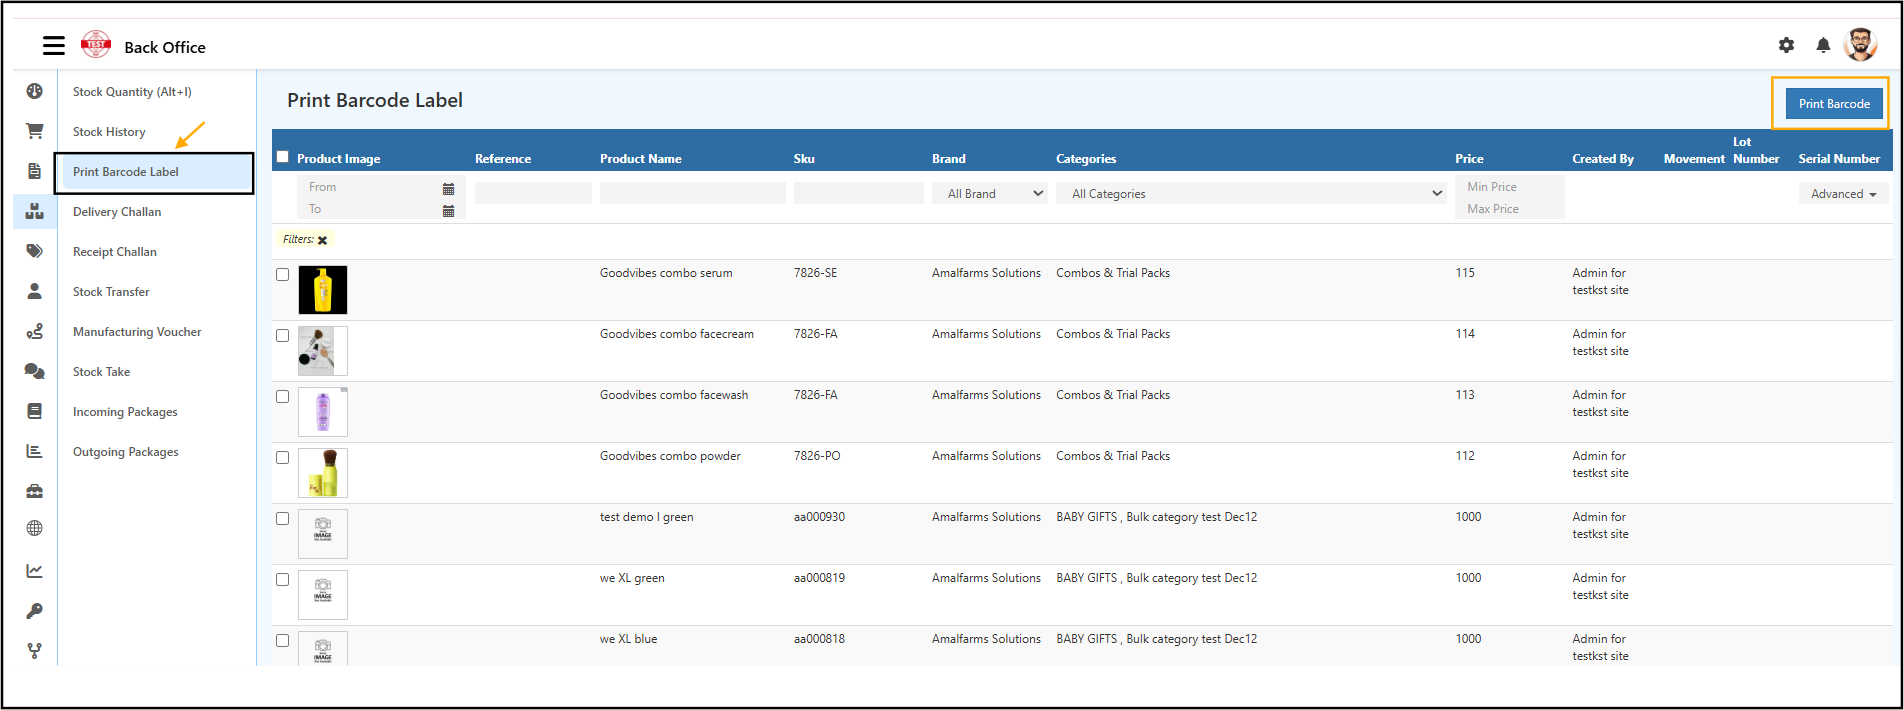Click the Back Office logo
Image resolution: width=1904 pixels, height=710 pixels.
pos(96,43)
